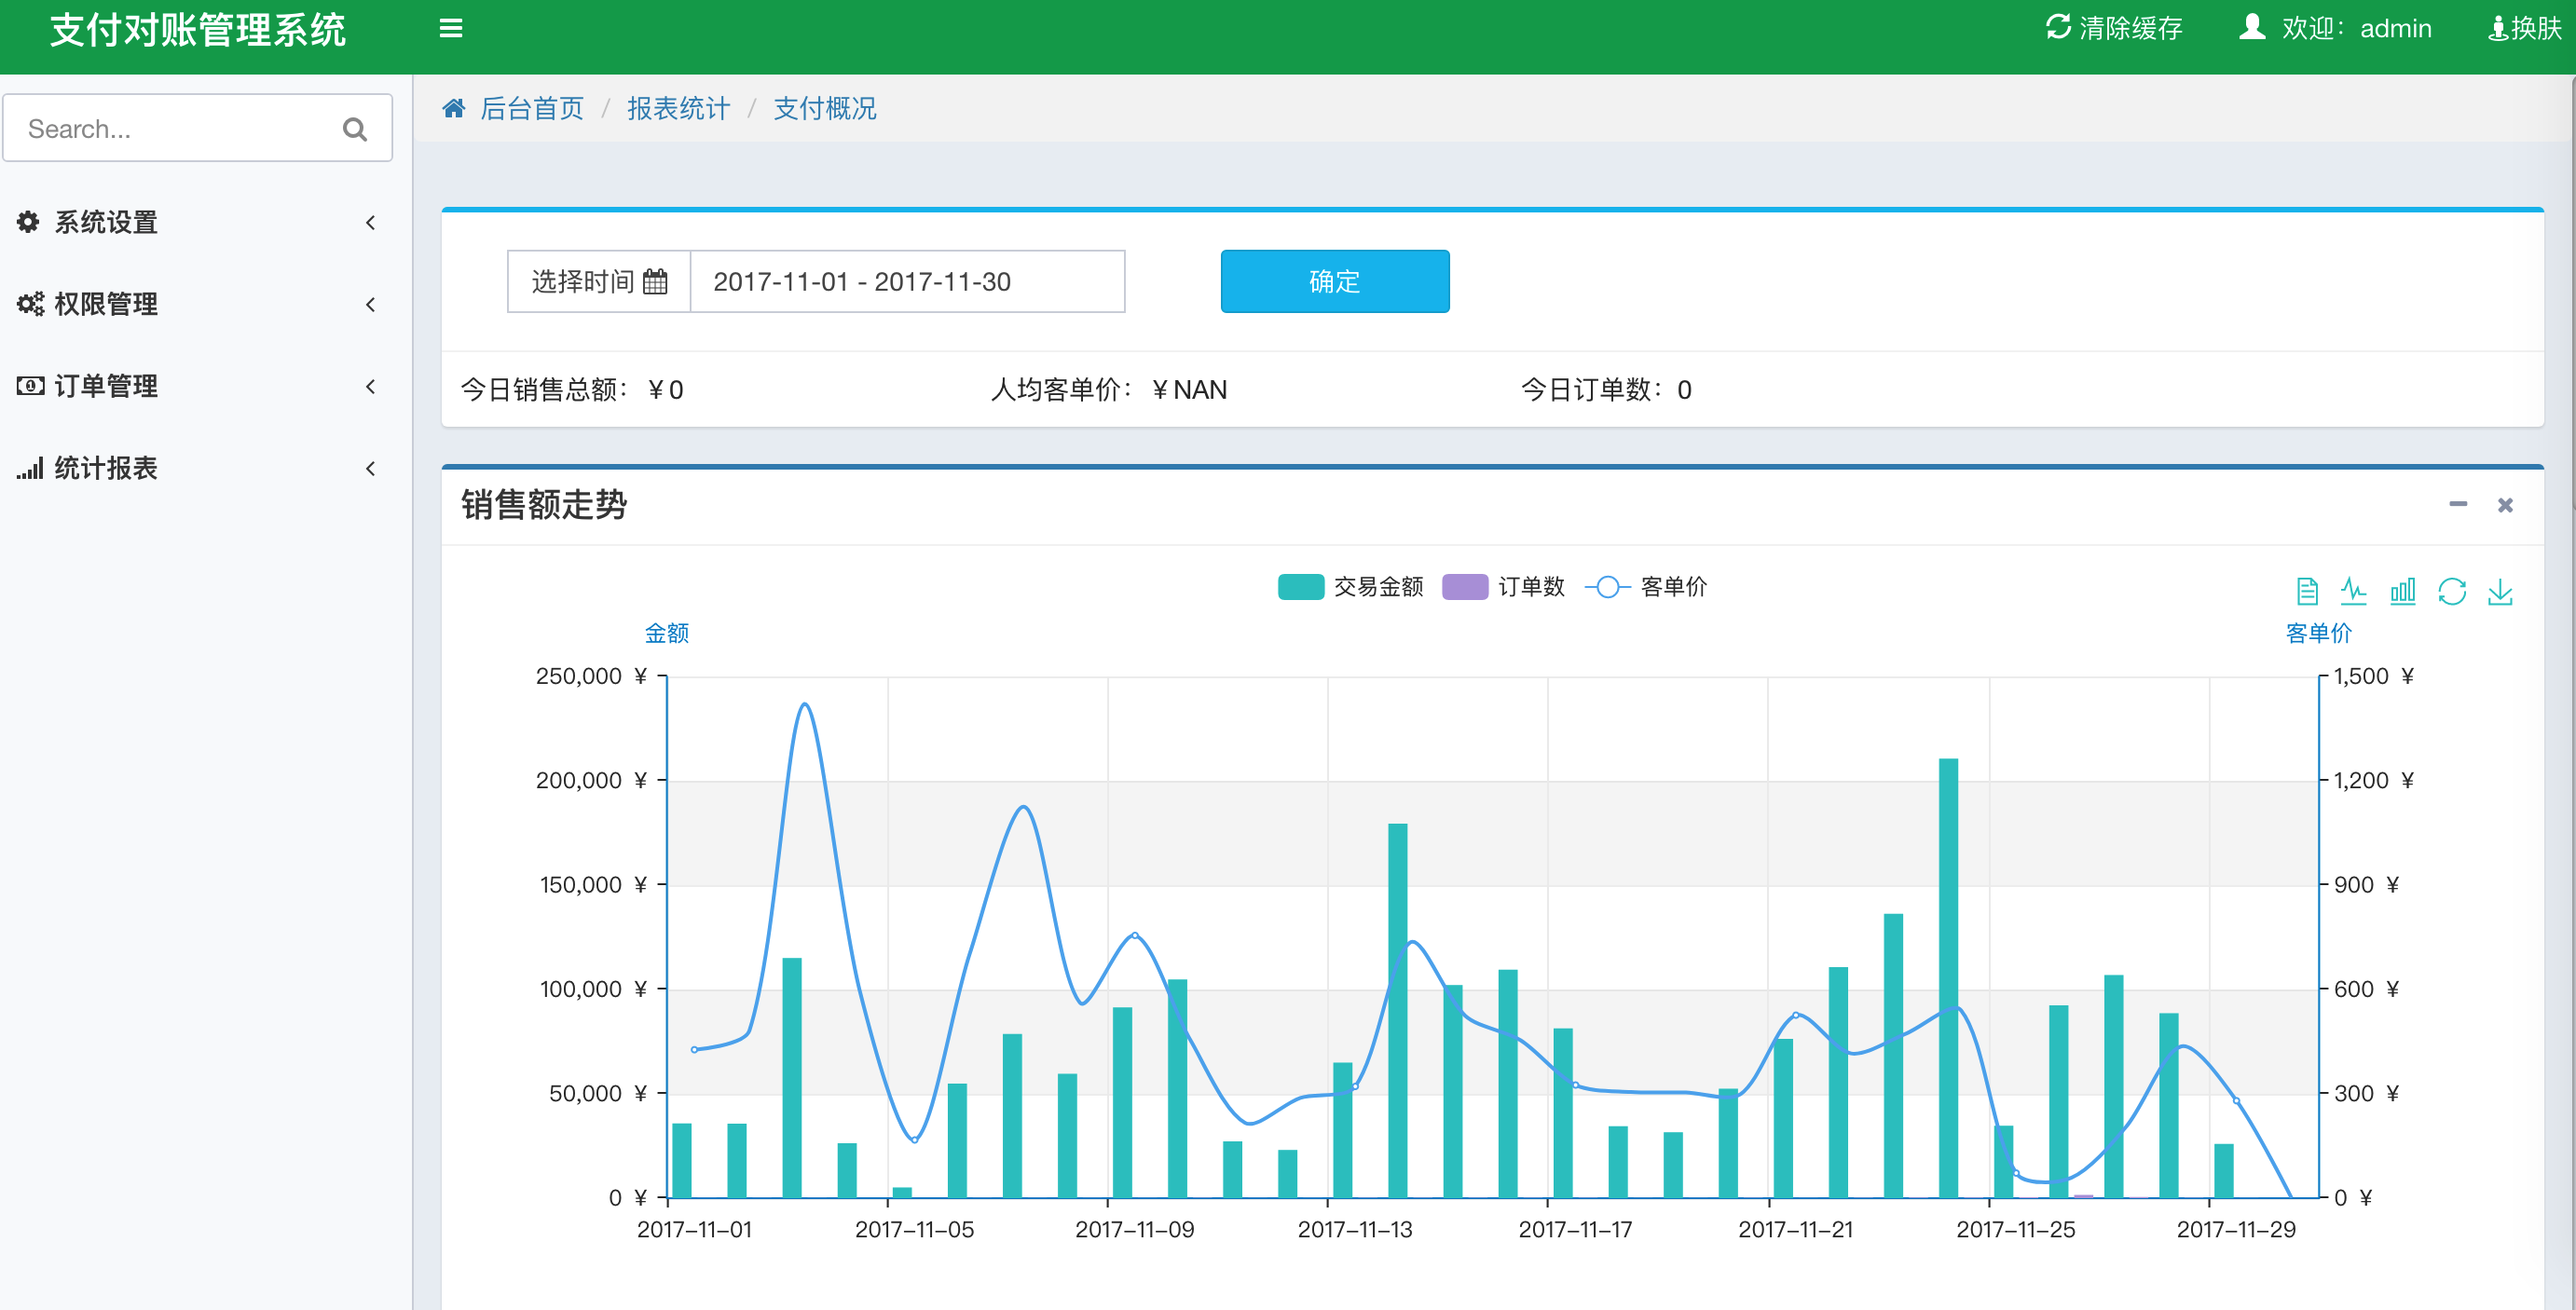Save chart as image download icon

click(x=2500, y=591)
